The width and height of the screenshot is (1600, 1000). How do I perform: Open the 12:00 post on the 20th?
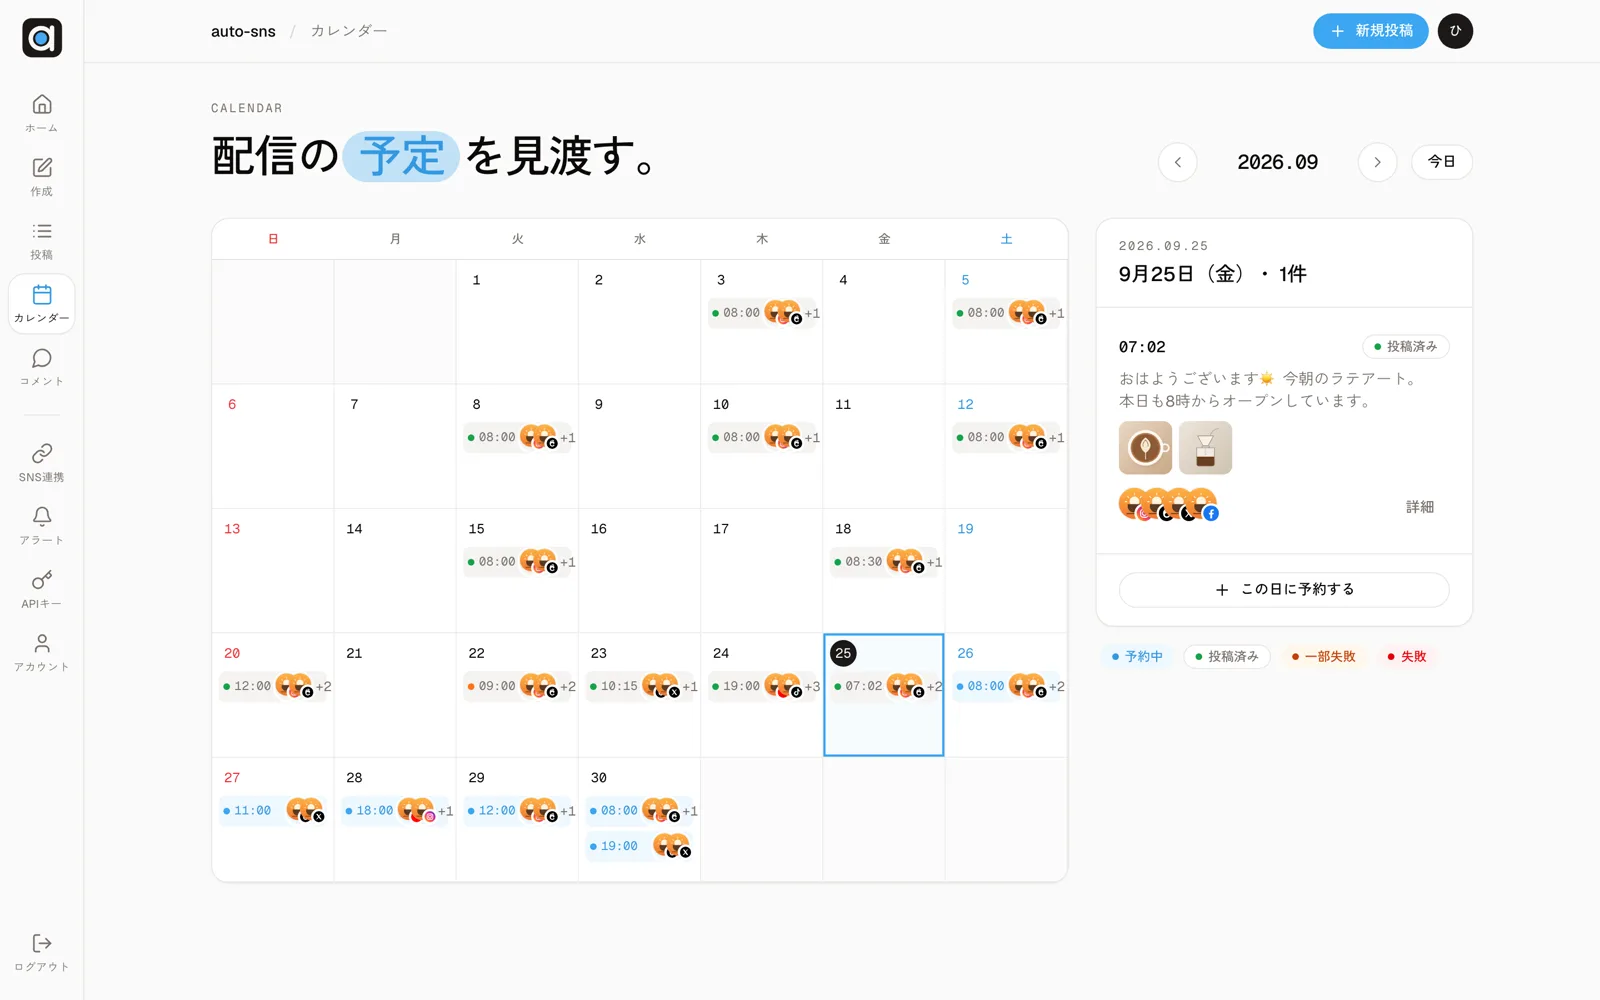pos(274,686)
